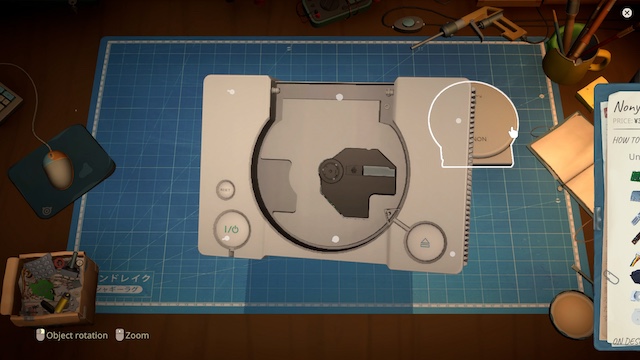
Task: Click the green circuit board item on the clipboard
Action: [635, 177]
